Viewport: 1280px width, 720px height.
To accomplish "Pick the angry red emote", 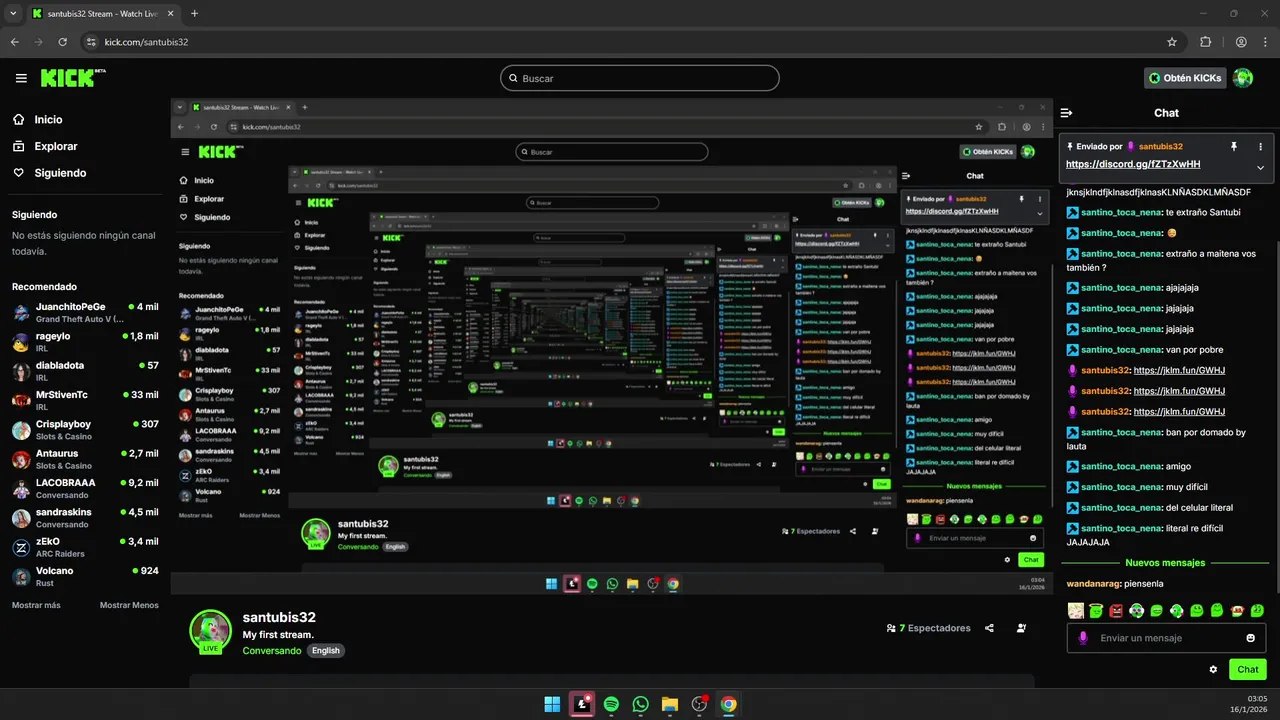I will 1116,610.
